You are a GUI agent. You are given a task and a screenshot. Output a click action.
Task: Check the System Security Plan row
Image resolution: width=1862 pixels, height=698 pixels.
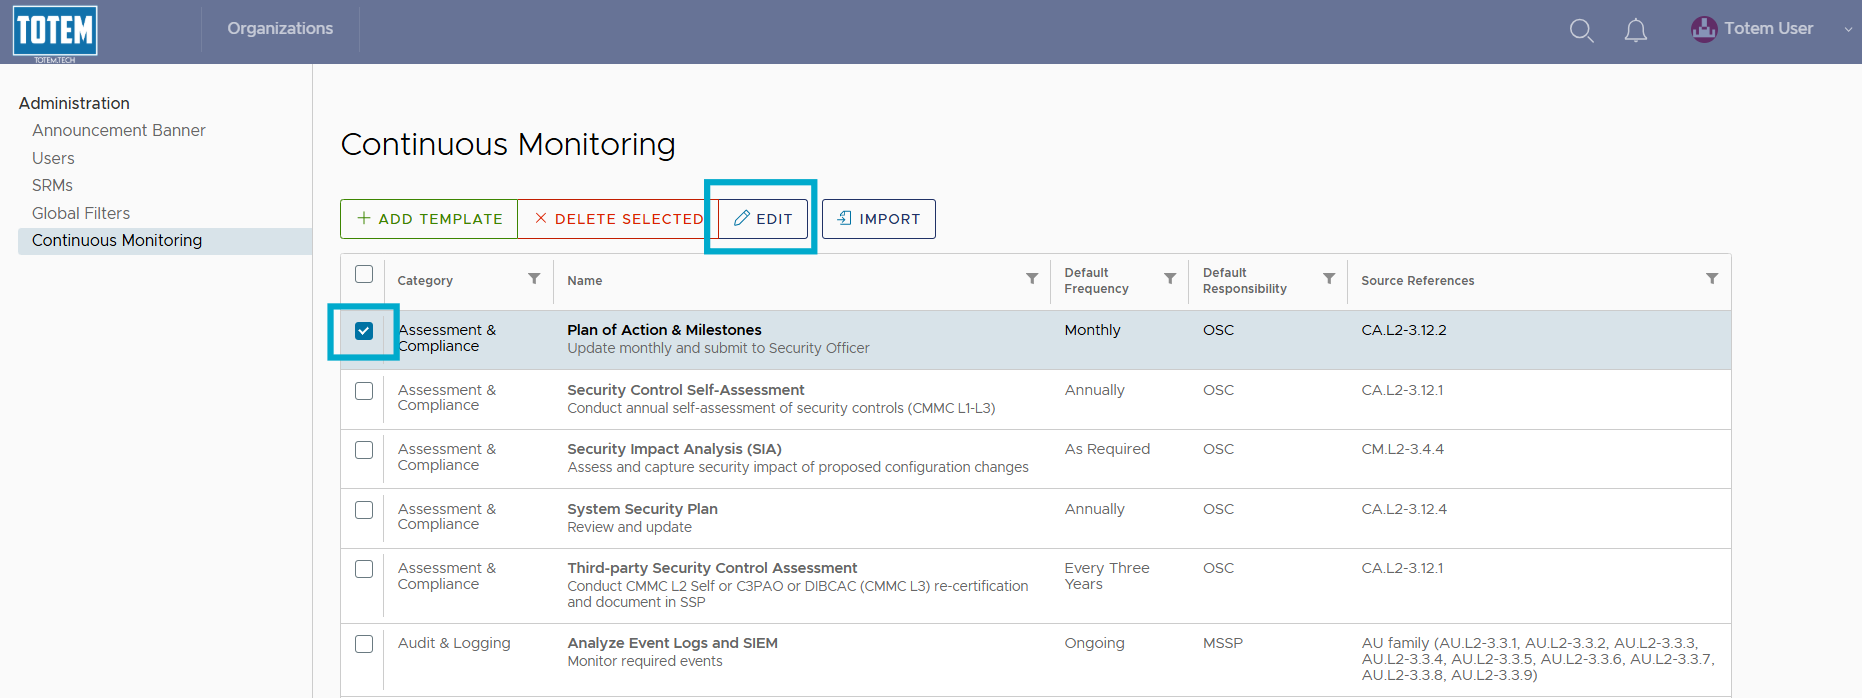tap(364, 510)
